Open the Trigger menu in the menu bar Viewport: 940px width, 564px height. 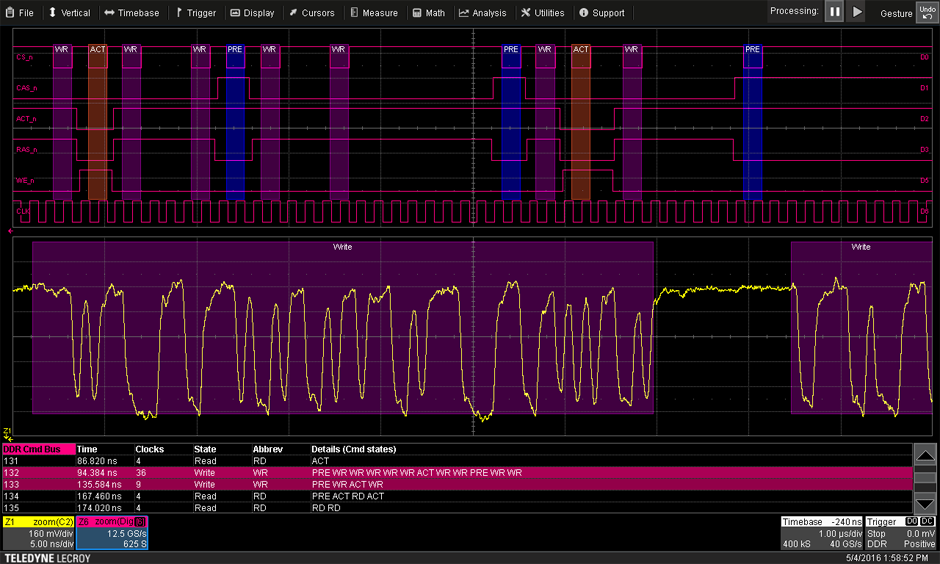click(195, 13)
